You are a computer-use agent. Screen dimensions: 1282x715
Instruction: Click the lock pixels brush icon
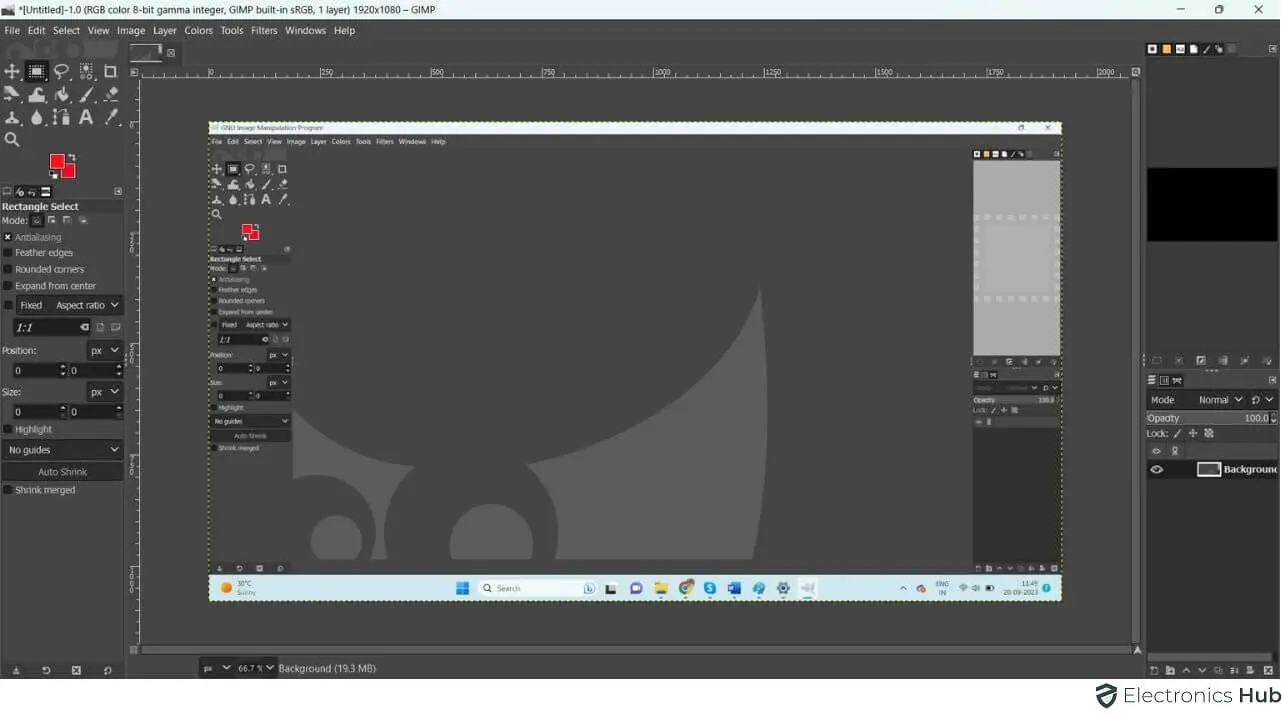(1178, 434)
